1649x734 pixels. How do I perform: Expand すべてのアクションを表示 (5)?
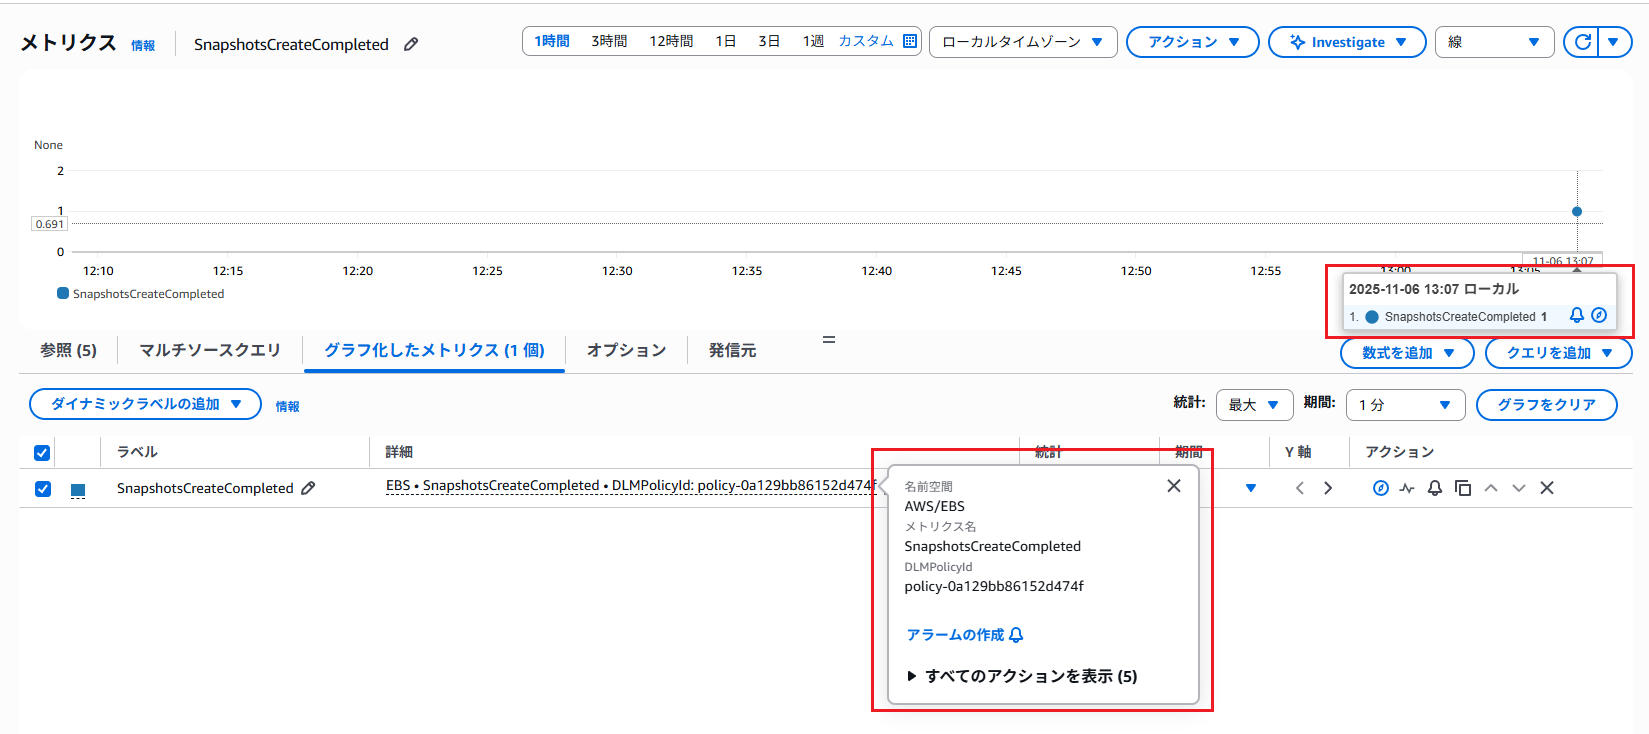click(1022, 676)
